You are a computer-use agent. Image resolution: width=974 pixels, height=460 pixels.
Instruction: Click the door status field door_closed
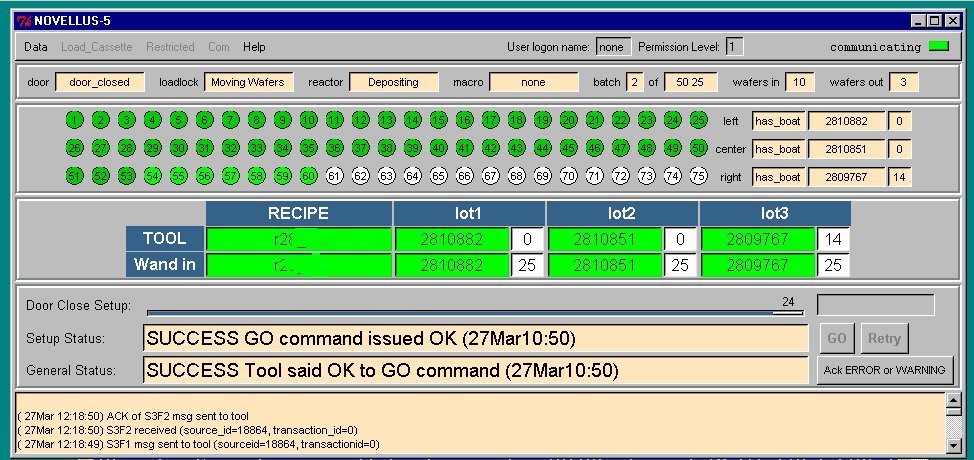point(99,82)
